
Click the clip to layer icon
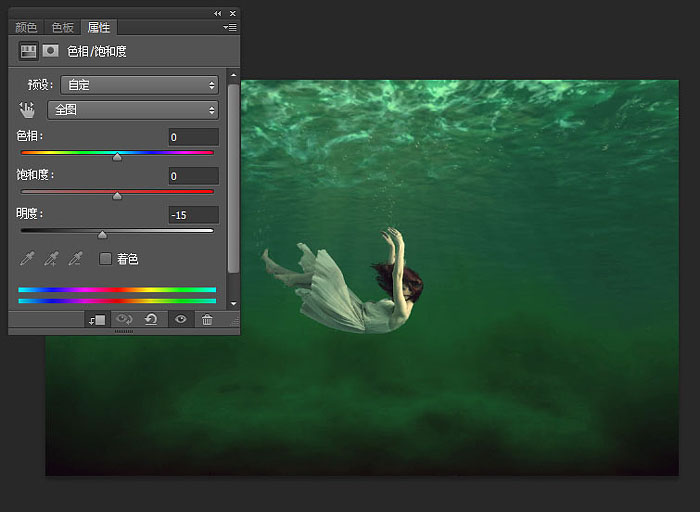click(x=97, y=320)
